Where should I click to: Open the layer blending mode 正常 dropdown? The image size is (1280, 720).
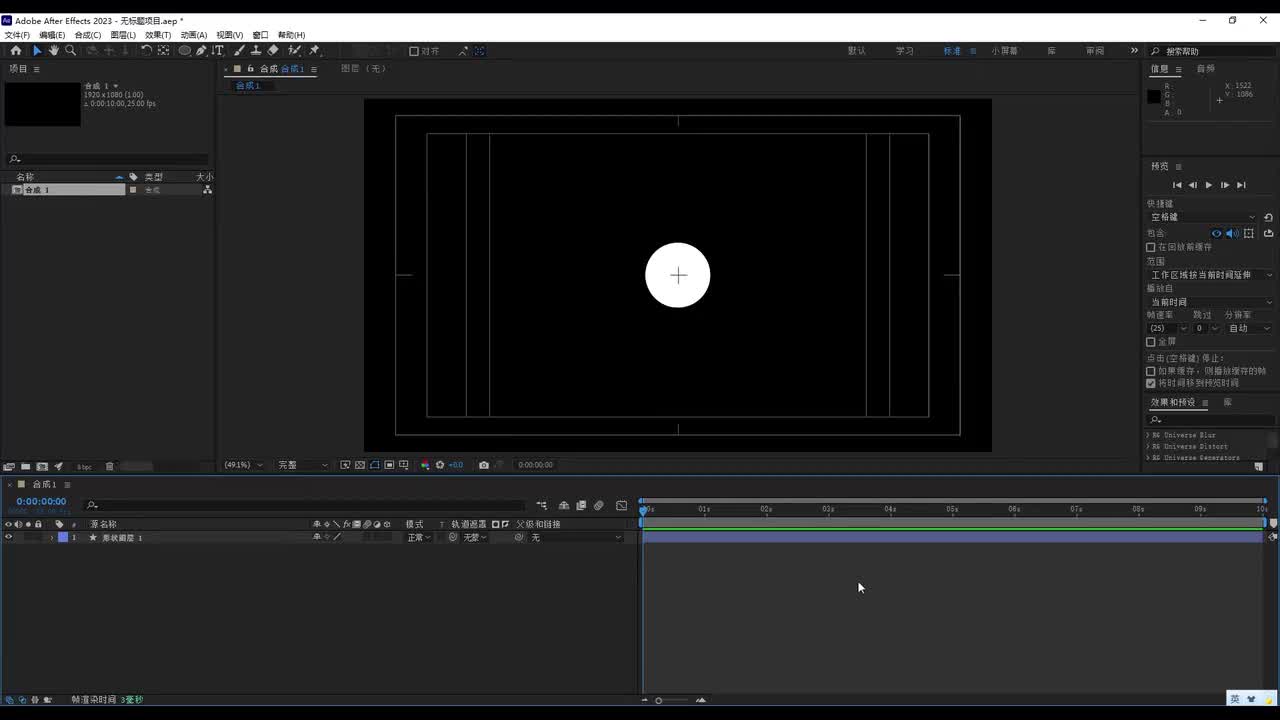point(418,538)
